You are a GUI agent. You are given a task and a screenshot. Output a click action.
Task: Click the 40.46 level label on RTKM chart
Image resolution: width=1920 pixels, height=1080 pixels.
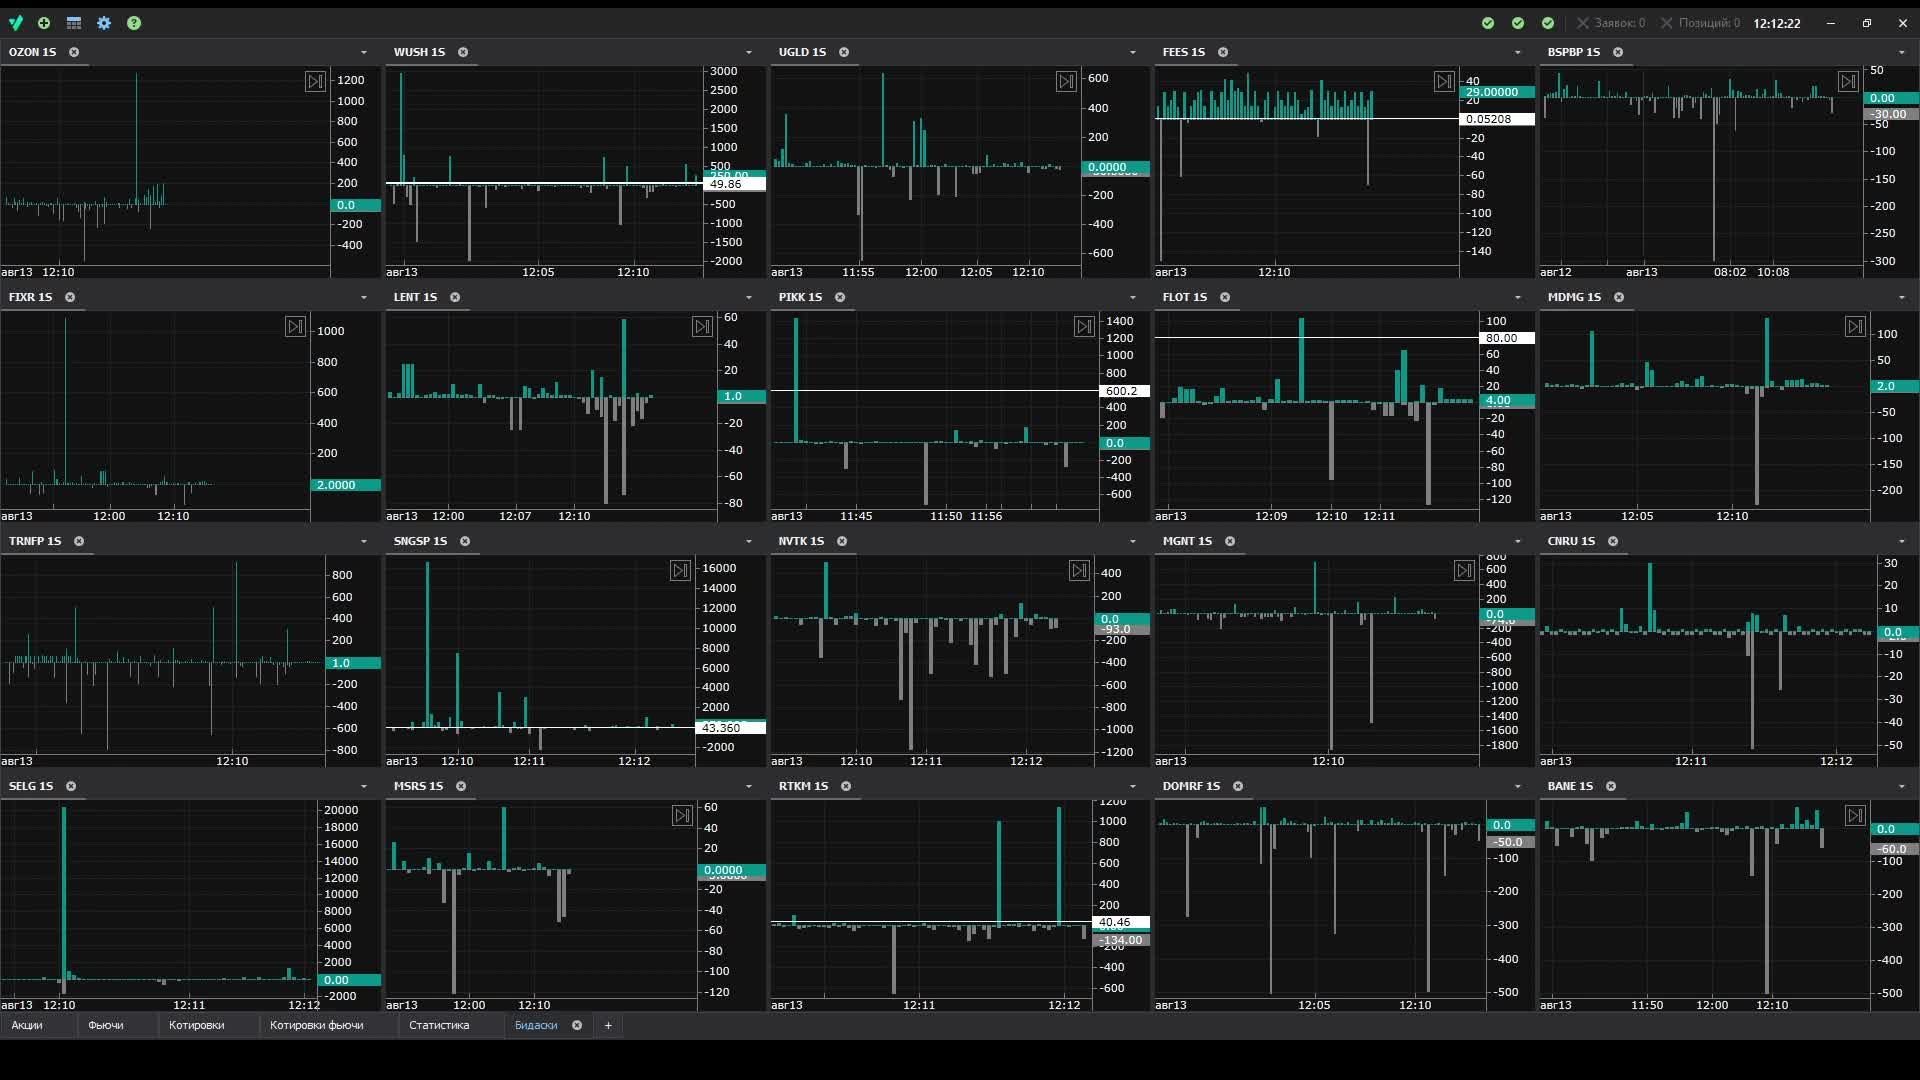1121,922
